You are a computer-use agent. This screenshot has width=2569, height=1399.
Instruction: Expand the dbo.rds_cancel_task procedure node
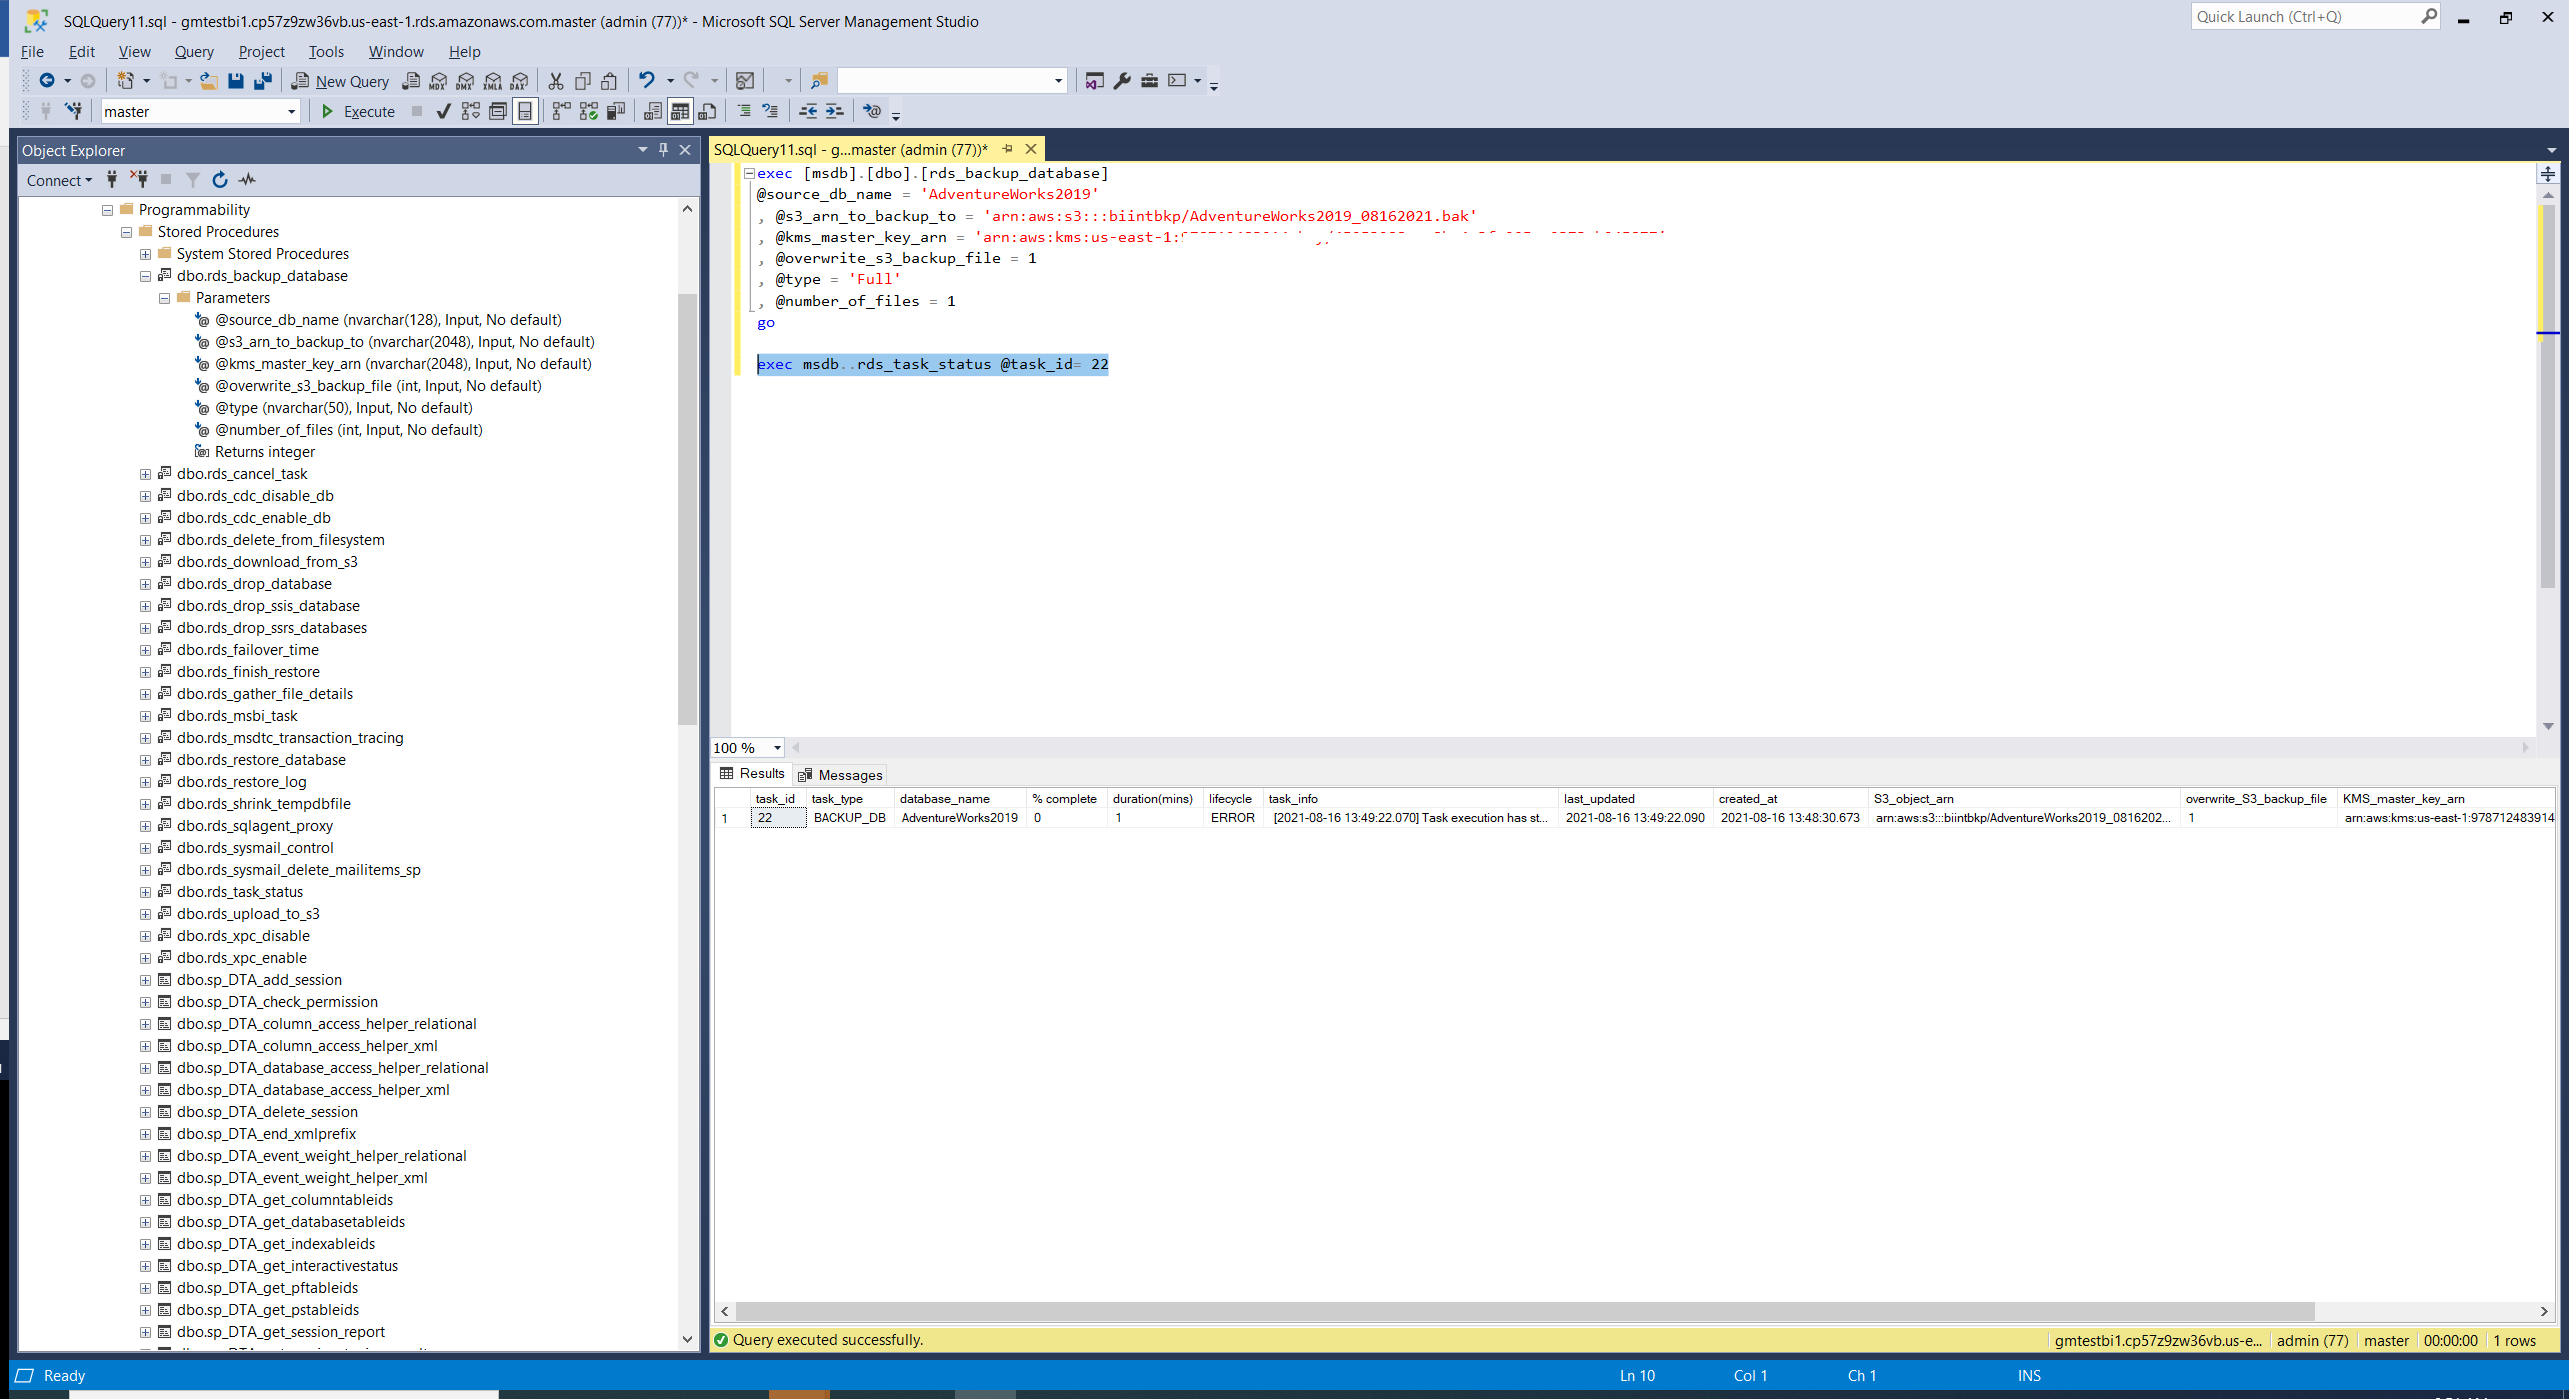pos(146,474)
